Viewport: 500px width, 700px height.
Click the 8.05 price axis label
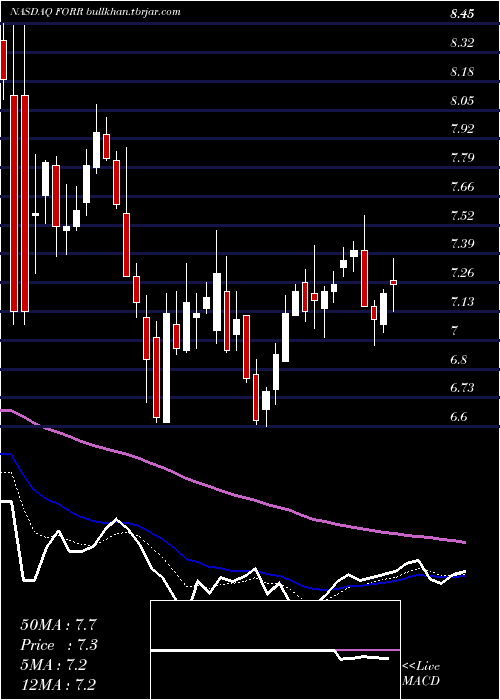click(462, 100)
